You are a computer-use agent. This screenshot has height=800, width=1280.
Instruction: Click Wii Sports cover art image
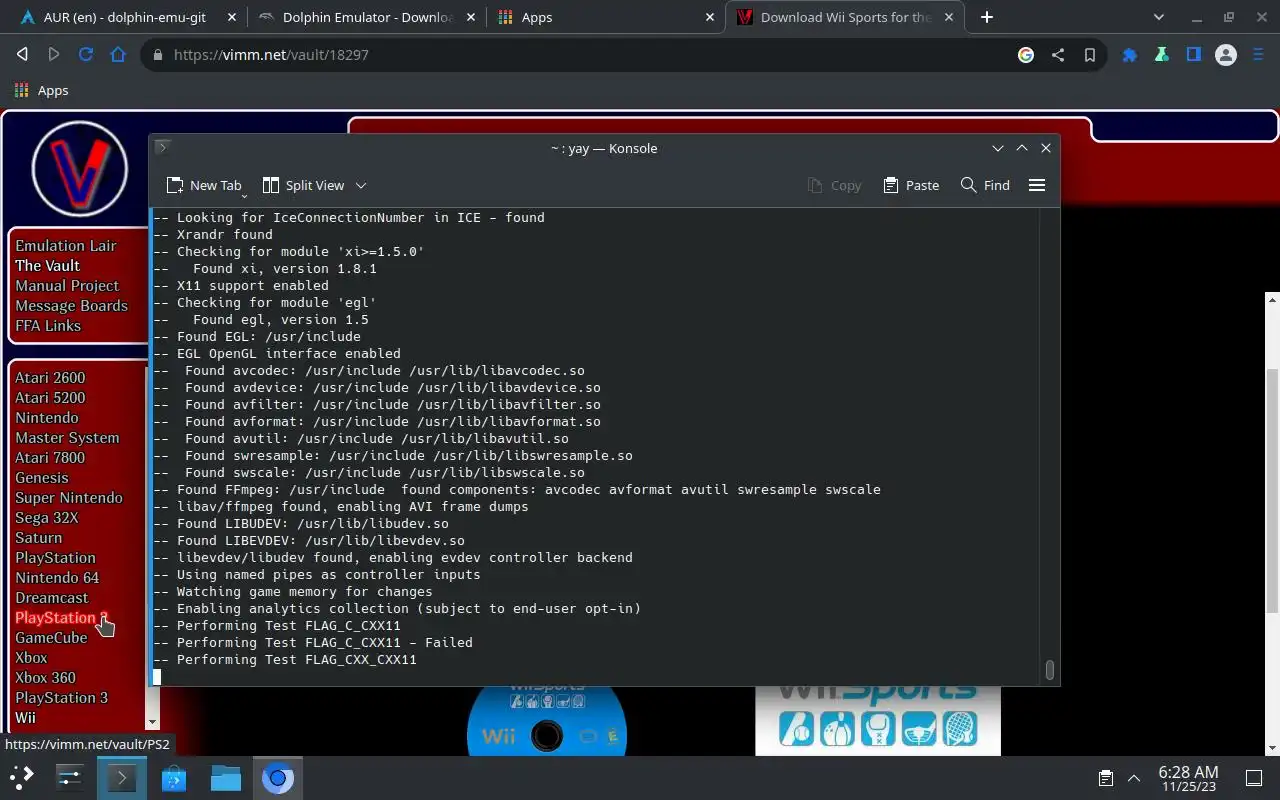[x=878, y=720]
